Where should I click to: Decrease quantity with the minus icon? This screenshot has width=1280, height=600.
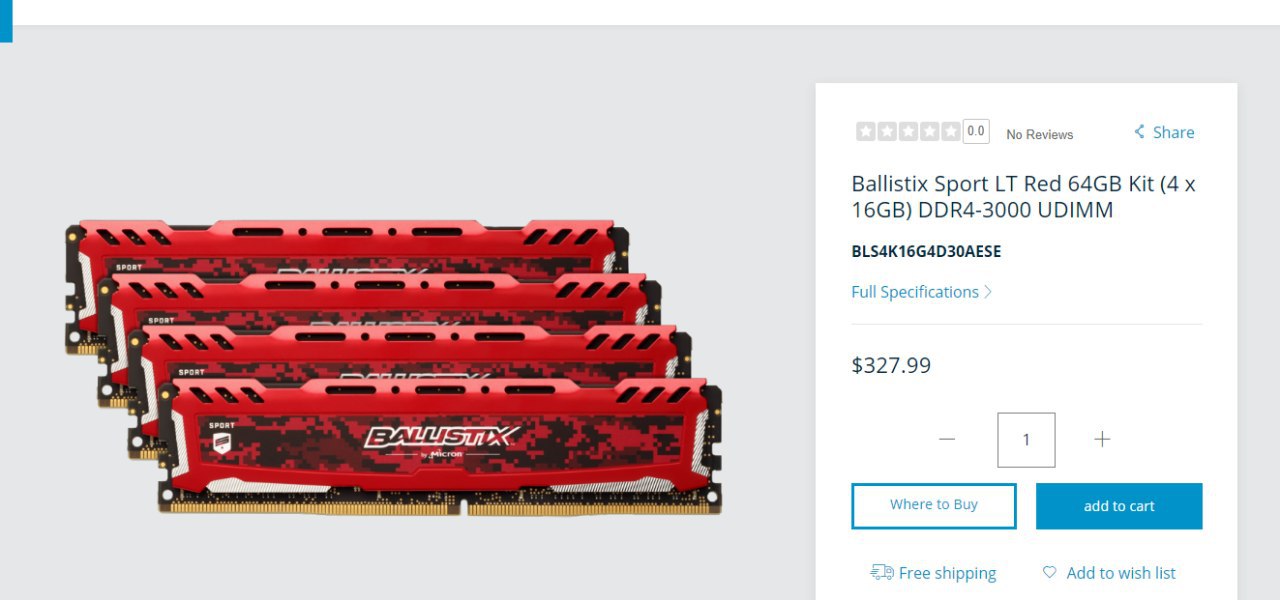pyautogui.click(x=947, y=439)
